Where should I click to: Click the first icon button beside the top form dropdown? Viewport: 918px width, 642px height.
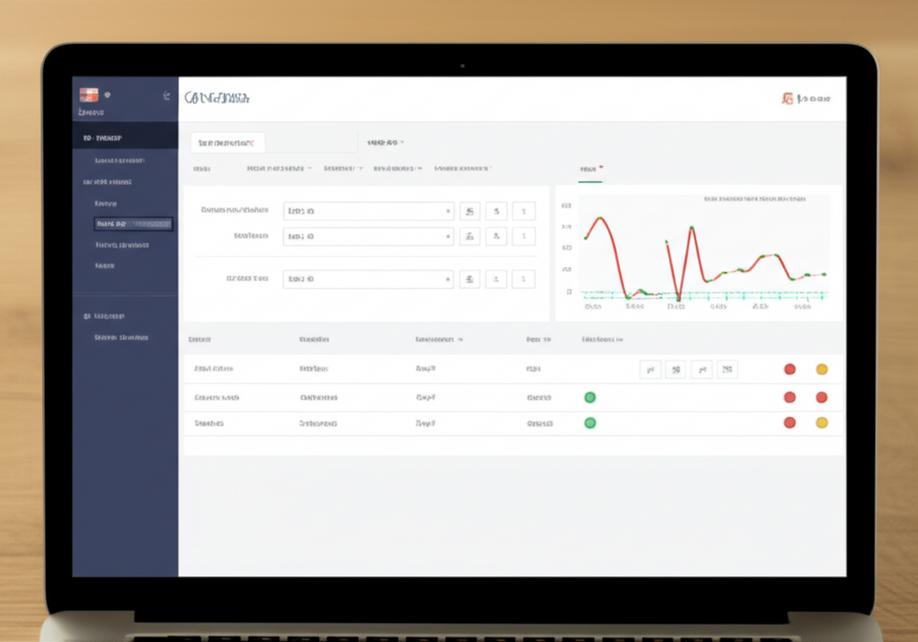469,211
